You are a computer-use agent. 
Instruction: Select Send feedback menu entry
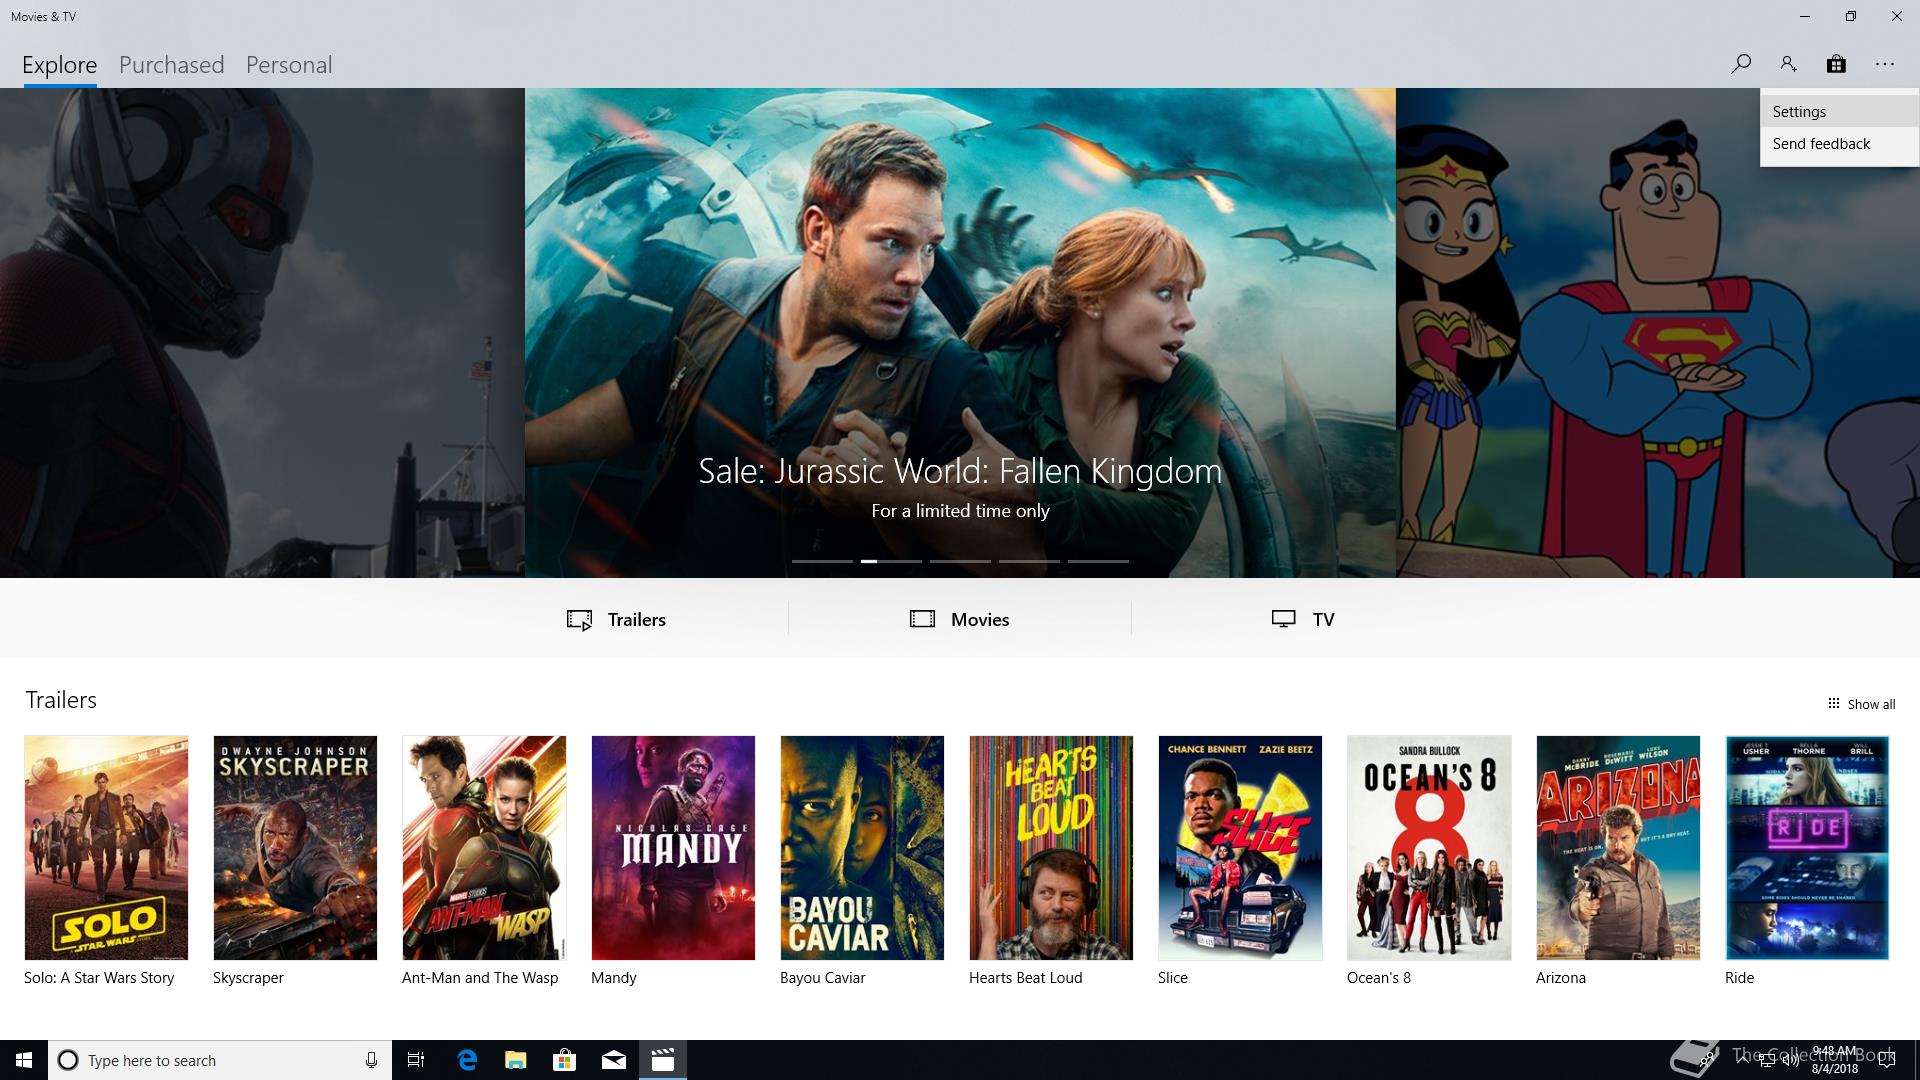(x=1839, y=144)
